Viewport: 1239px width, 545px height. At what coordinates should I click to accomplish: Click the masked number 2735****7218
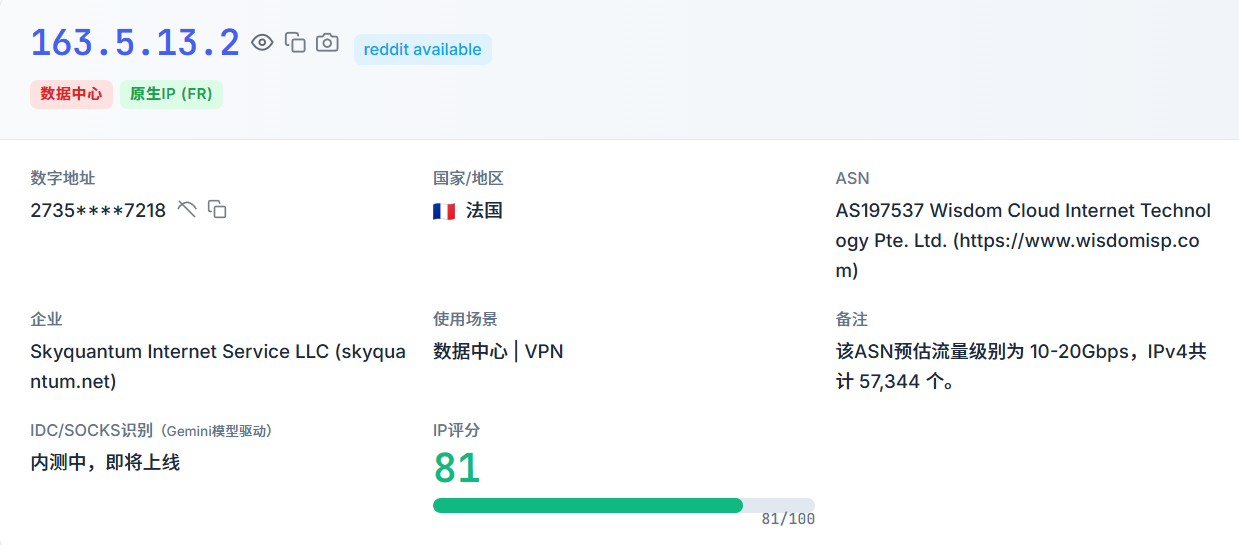tap(98, 210)
